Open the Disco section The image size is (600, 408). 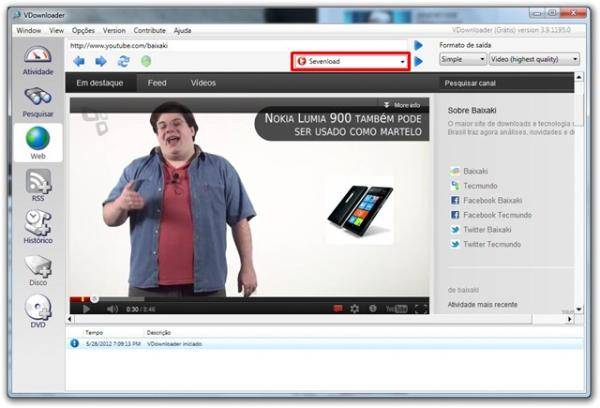click(x=38, y=271)
